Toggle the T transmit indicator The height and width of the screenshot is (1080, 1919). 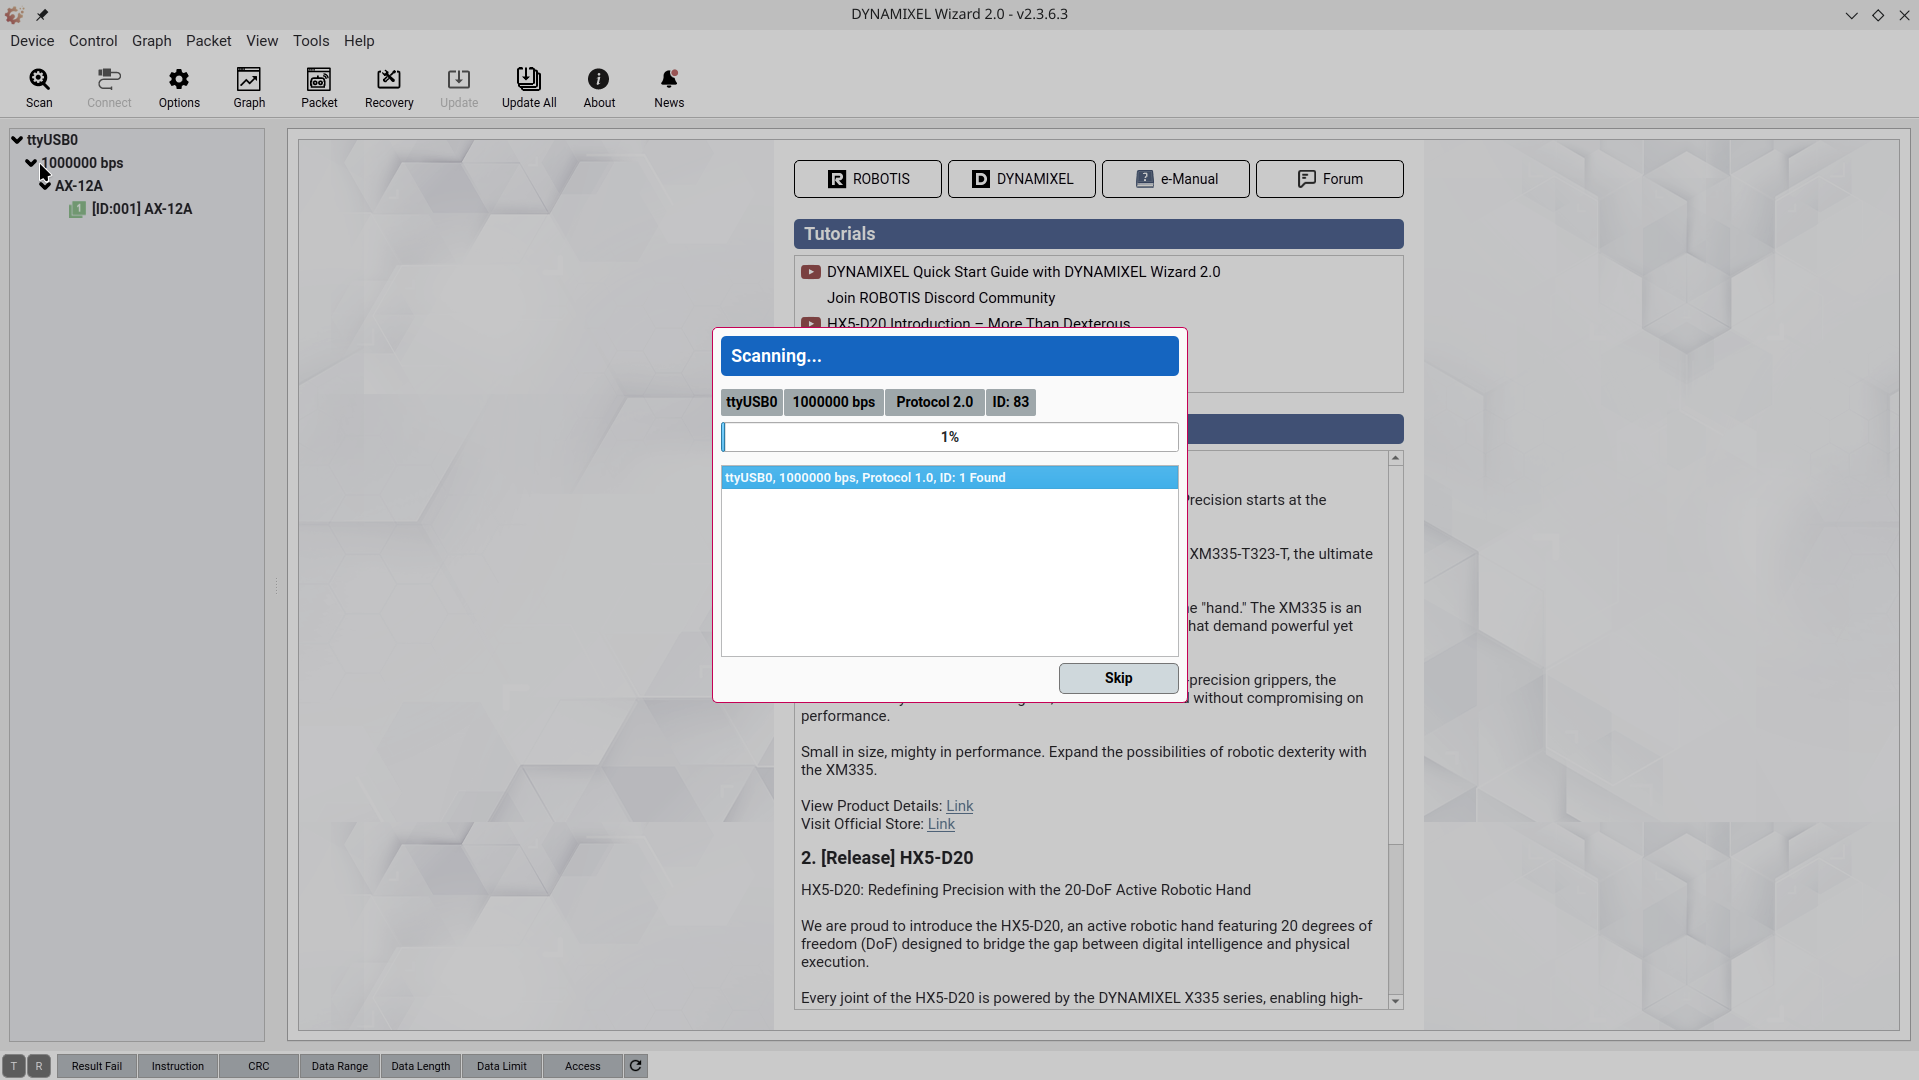click(x=14, y=1066)
